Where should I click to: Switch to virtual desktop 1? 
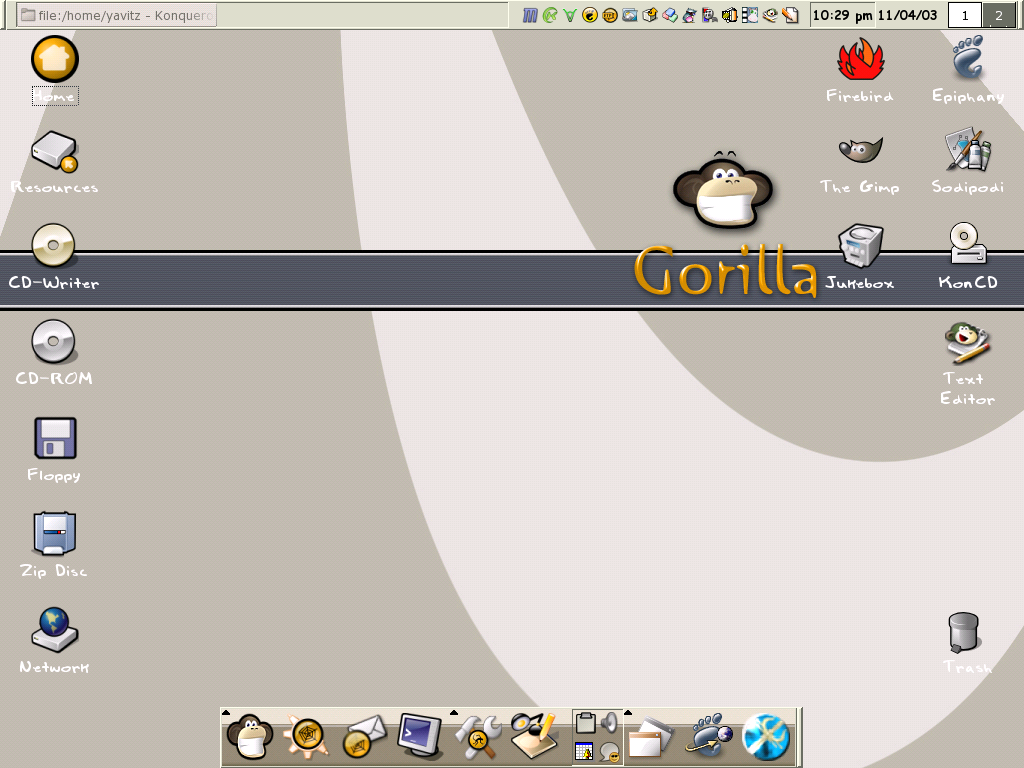[x=965, y=15]
